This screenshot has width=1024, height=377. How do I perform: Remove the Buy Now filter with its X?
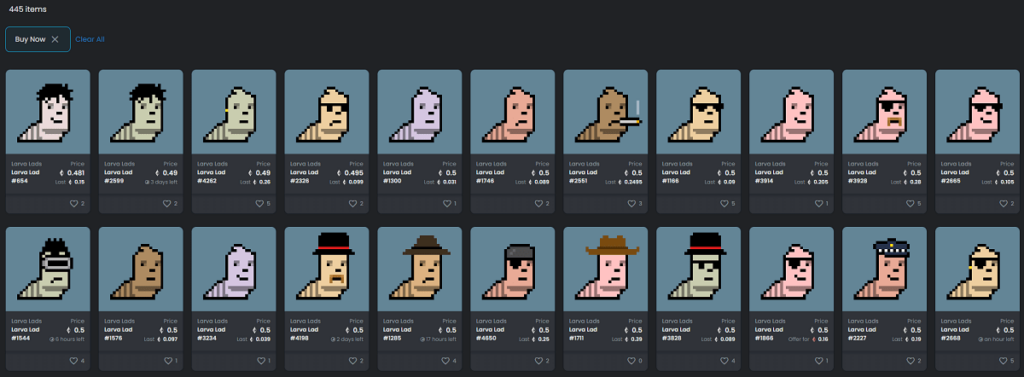[55, 39]
